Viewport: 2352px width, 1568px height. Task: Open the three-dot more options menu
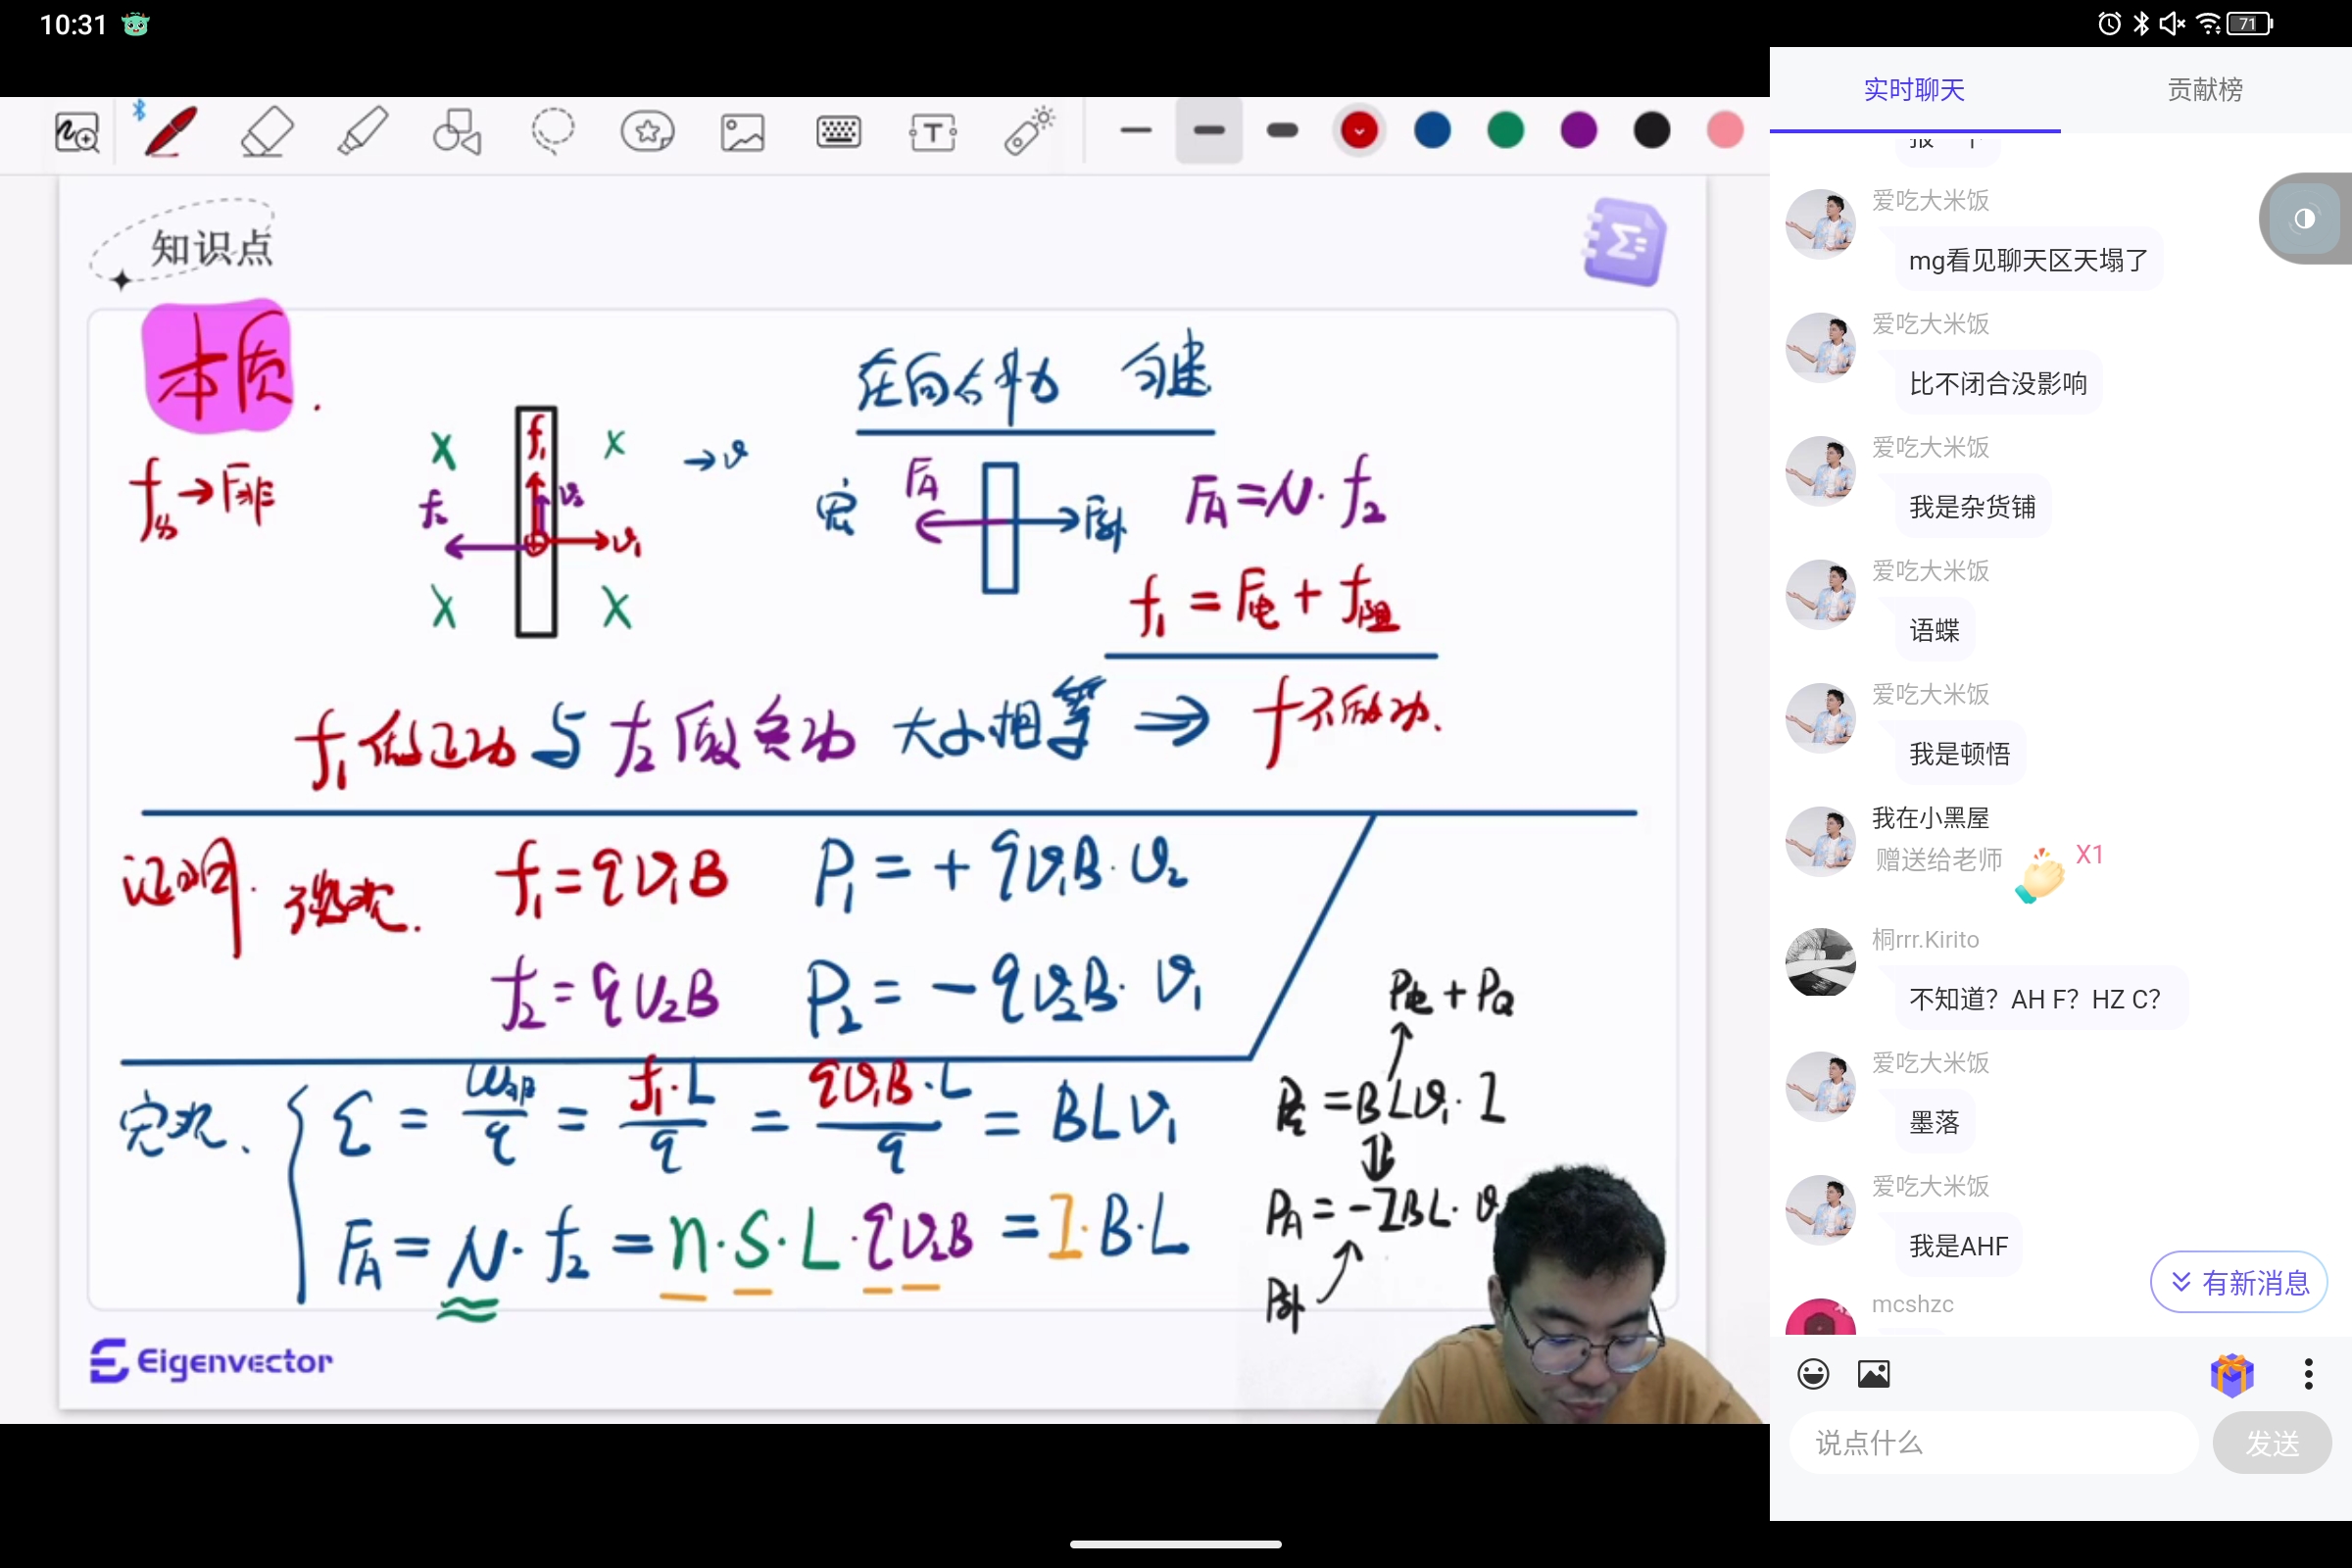2308,1374
